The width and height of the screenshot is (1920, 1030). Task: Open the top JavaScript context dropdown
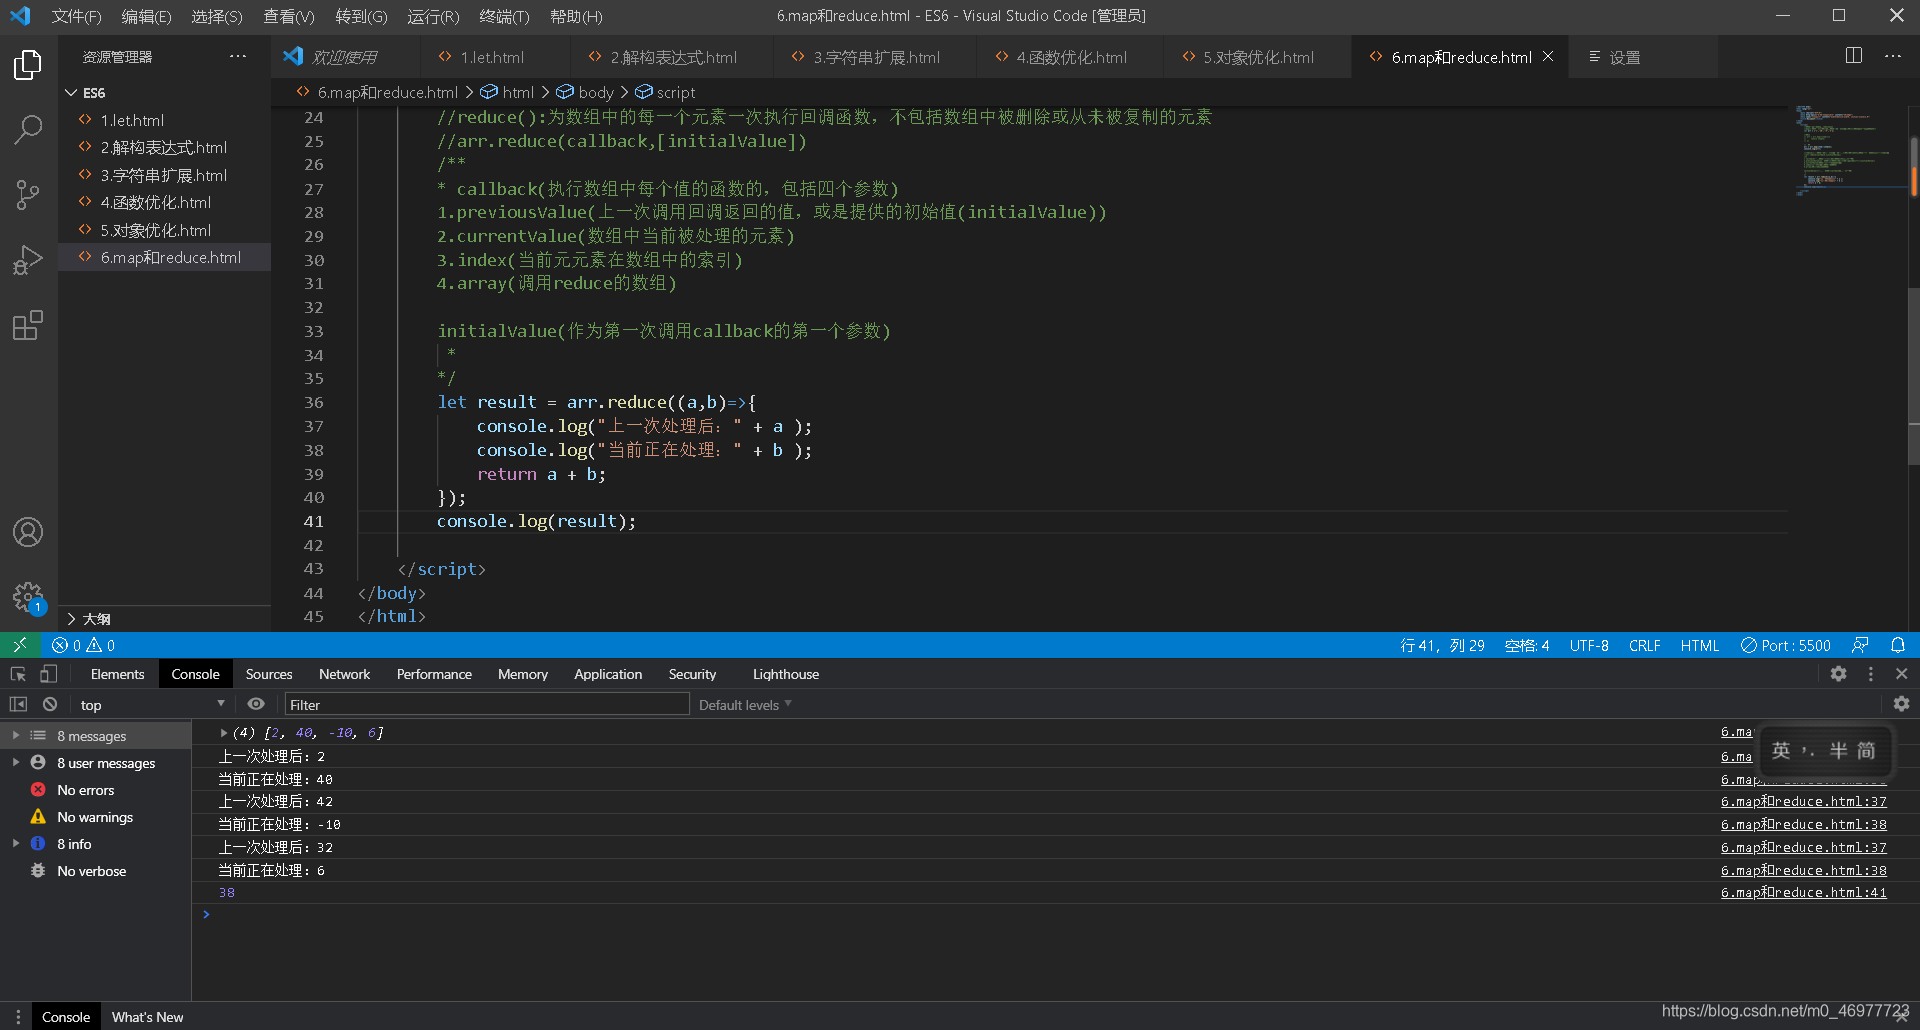coord(152,704)
